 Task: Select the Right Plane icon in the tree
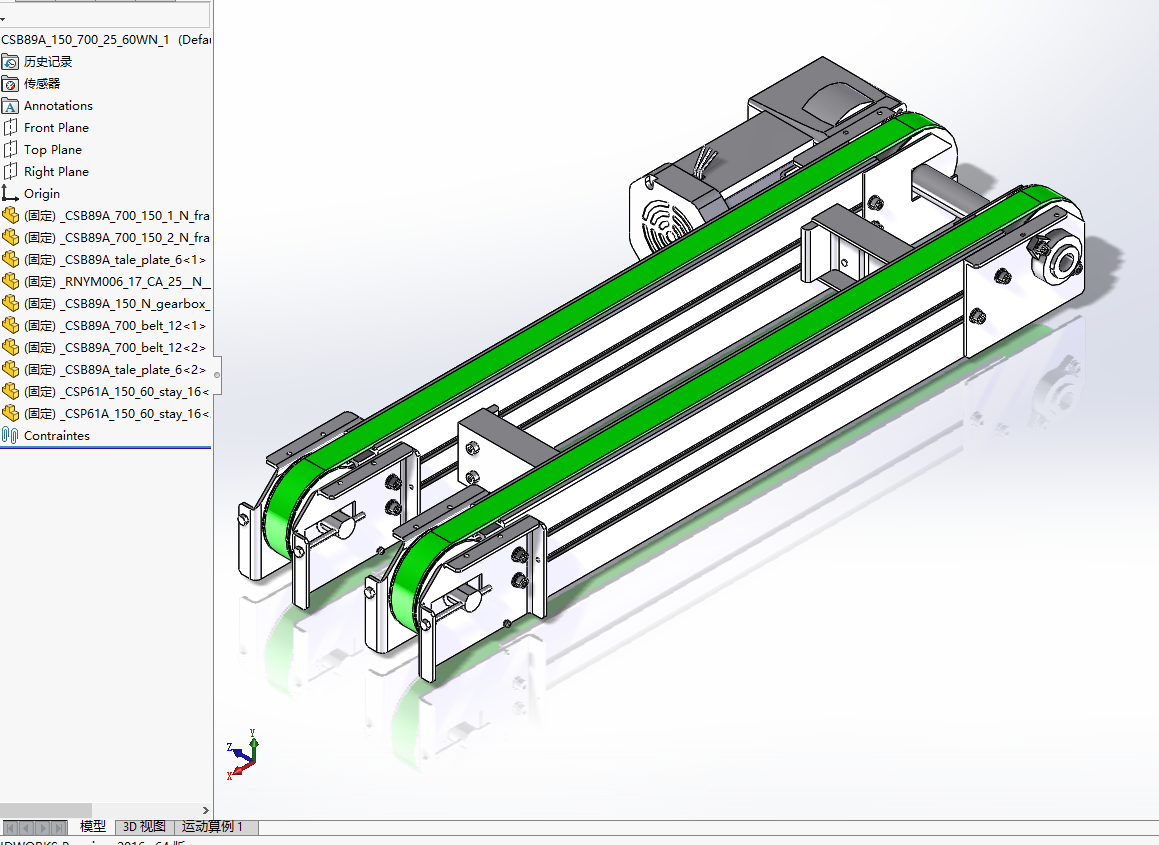click(10, 172)
